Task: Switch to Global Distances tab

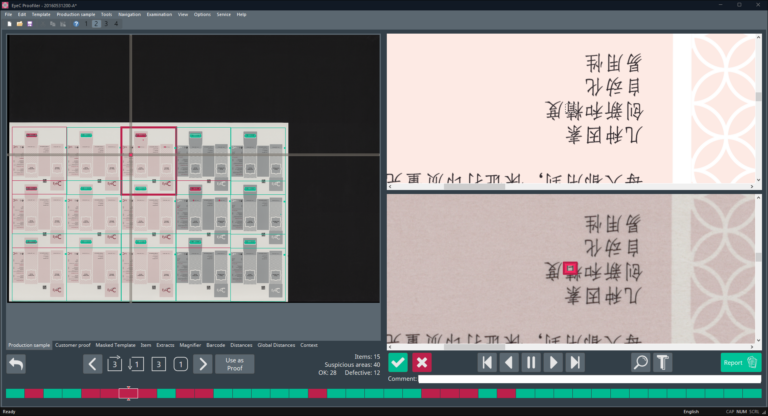Action: tap(276, 345)
